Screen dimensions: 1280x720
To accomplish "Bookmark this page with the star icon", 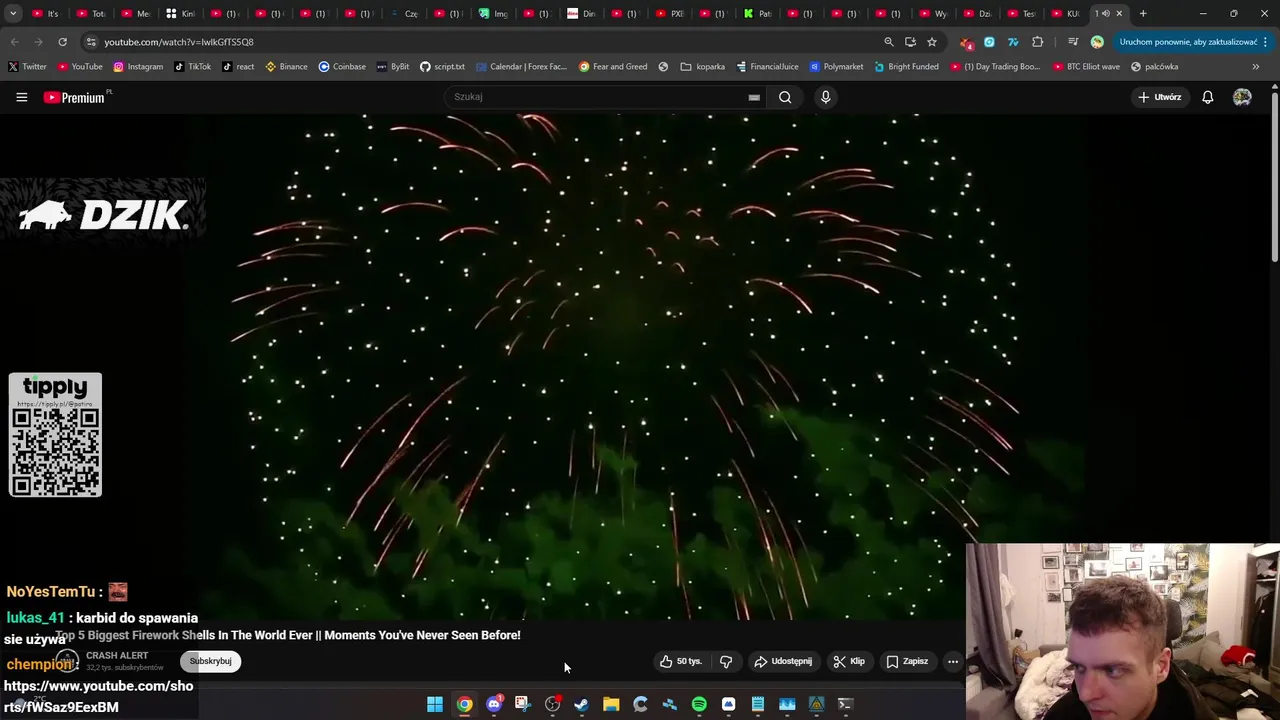I will point(932,42).
